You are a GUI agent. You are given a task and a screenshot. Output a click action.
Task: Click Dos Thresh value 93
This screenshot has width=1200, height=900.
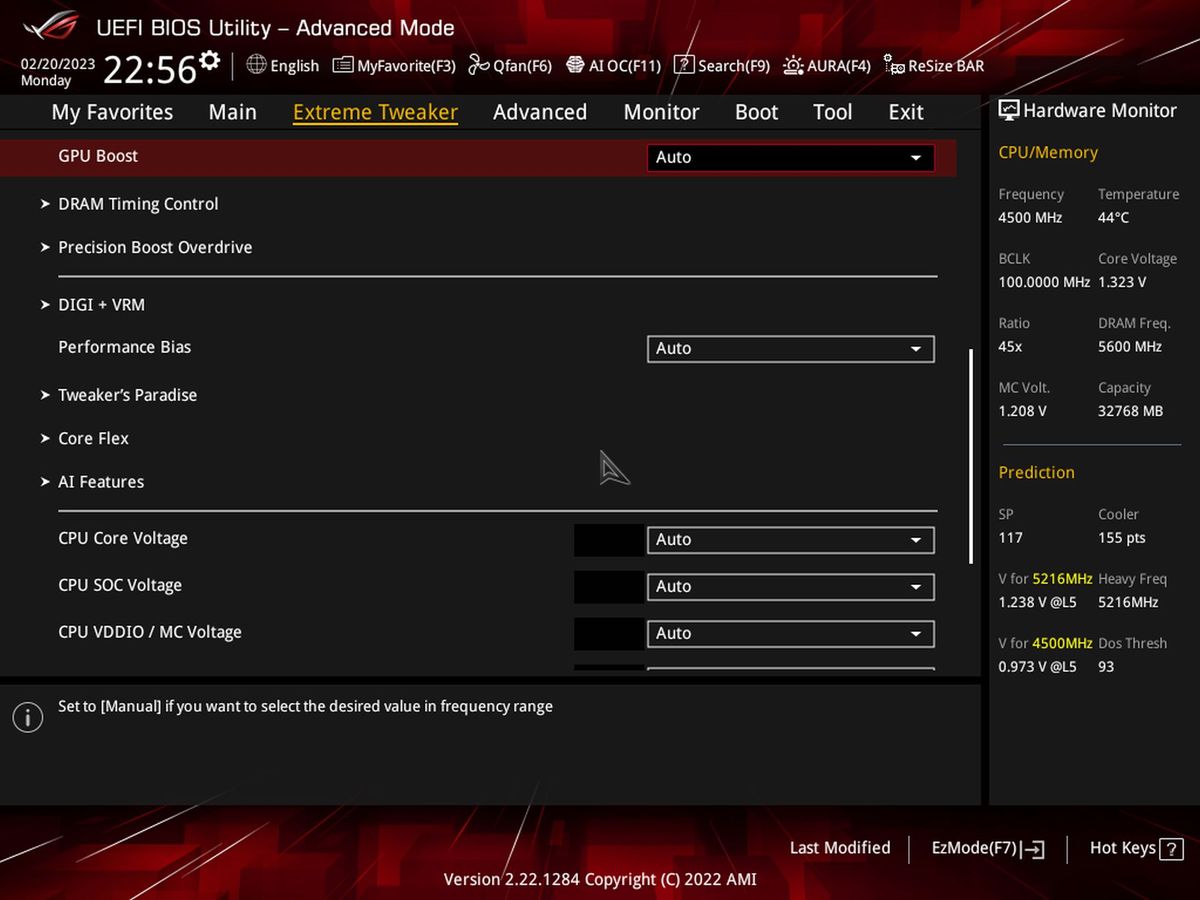pos(1106,667)
